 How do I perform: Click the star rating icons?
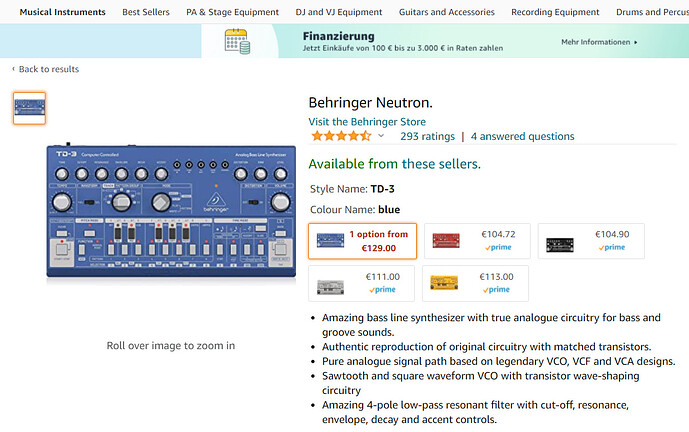pos(341,136)
